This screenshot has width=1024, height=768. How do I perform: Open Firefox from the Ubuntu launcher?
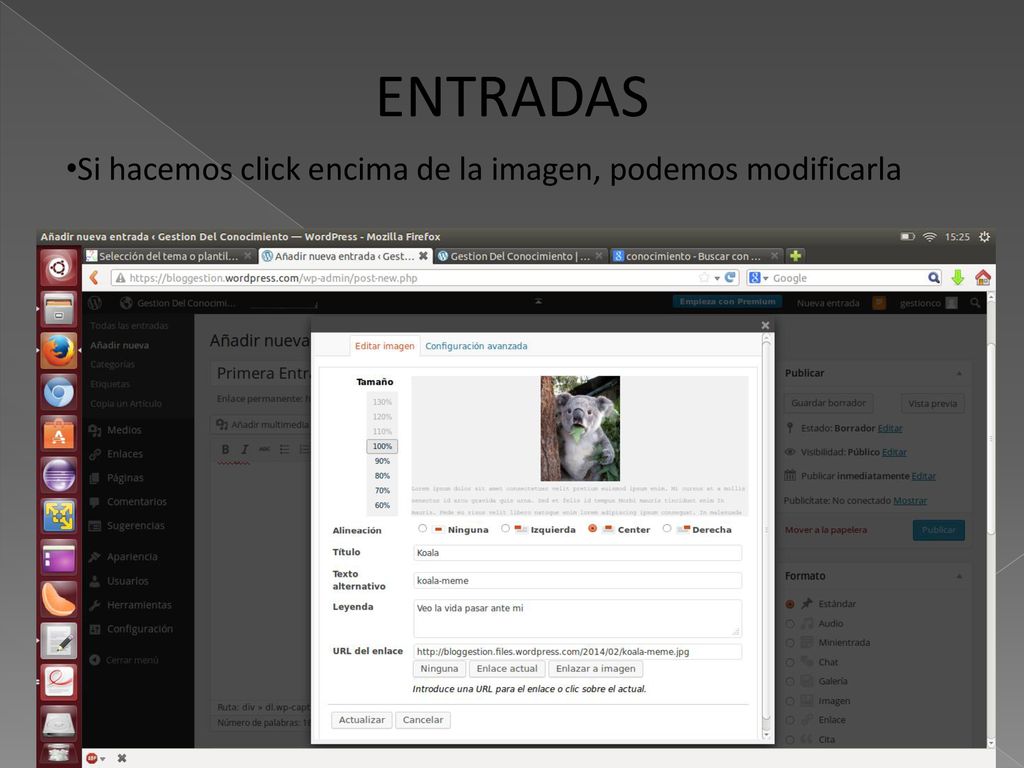[59, 351]
